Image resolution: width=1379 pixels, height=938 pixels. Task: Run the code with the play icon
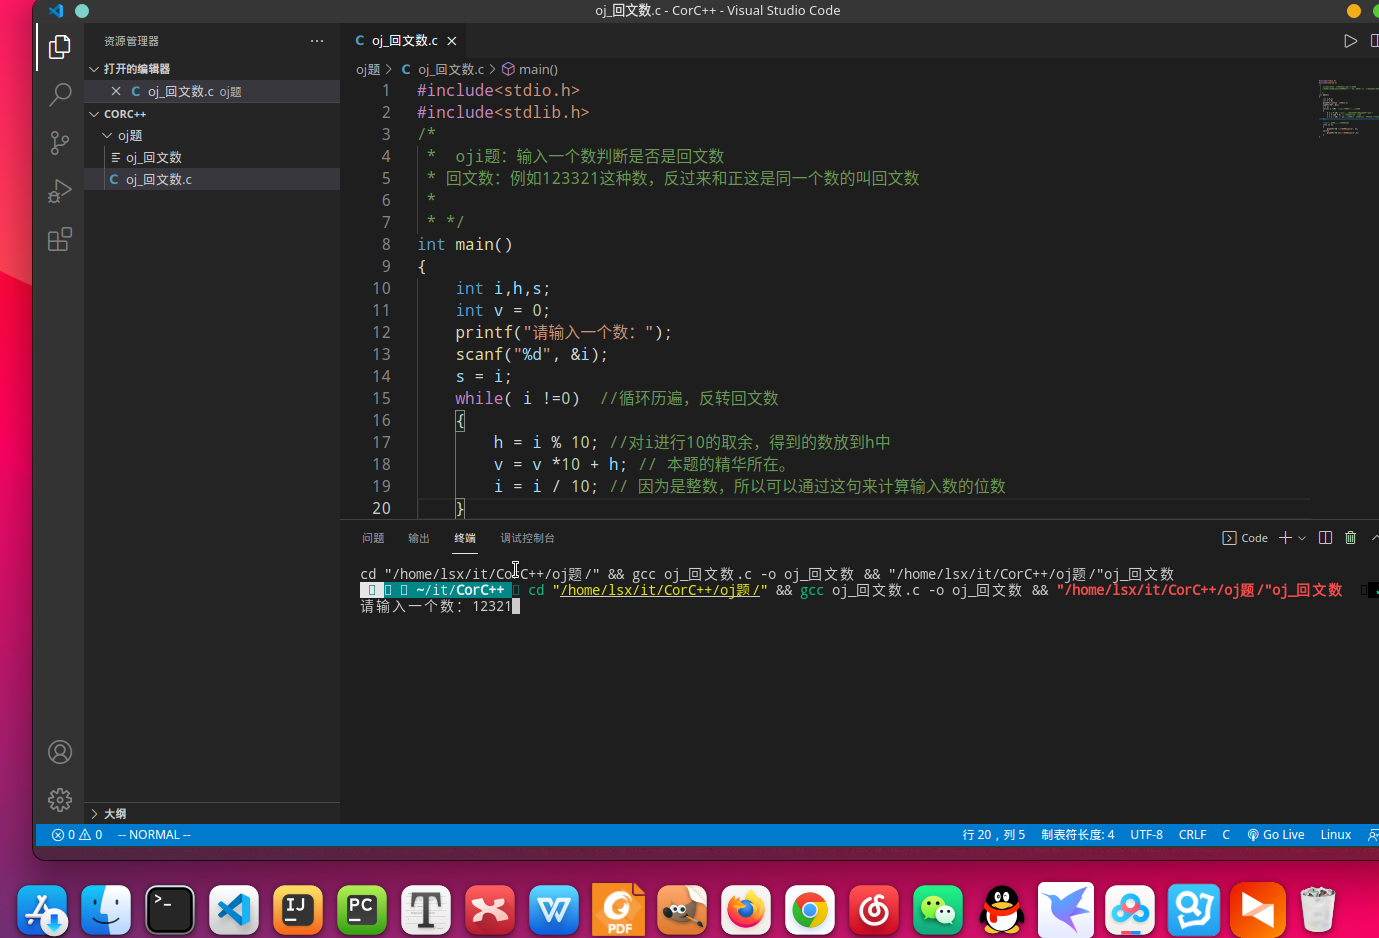[x=1350, y=41]
